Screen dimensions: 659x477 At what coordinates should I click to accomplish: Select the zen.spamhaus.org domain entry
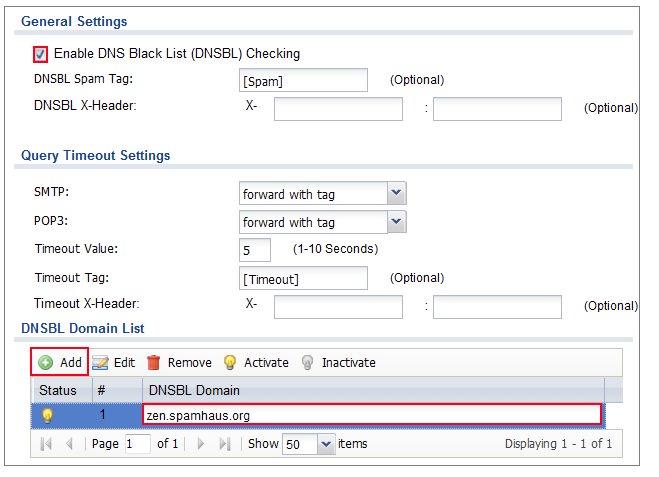371,414
